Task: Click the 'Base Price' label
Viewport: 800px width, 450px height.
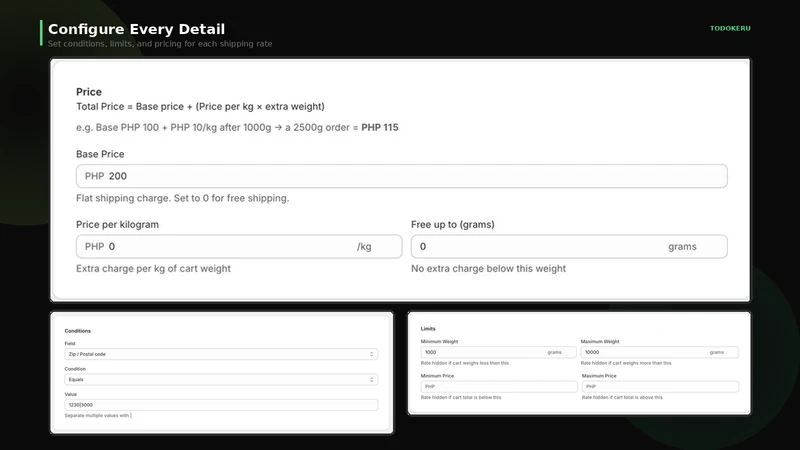Action: coord(100,154)
